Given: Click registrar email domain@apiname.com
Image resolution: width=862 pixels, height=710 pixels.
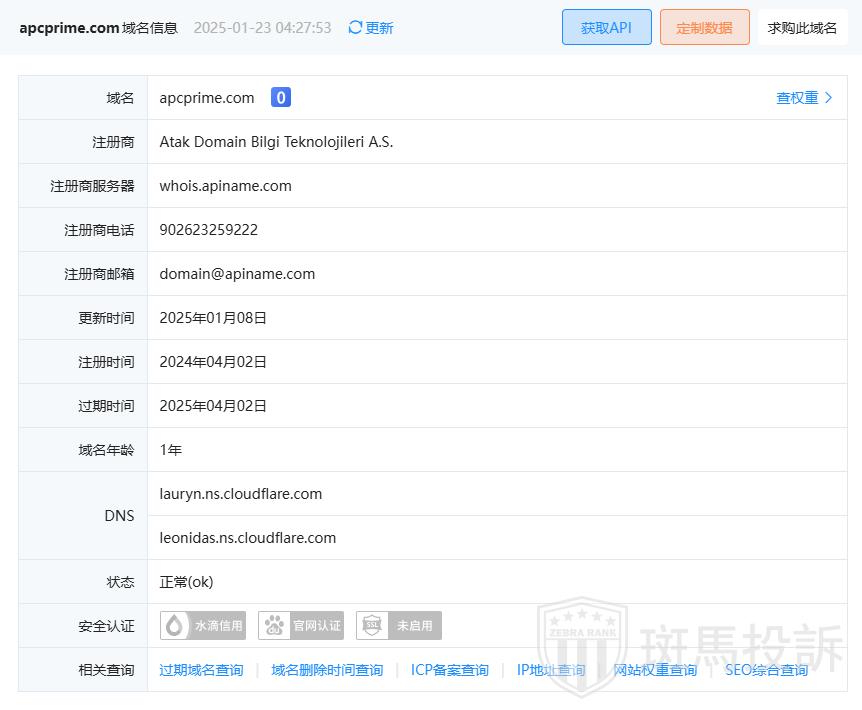Looking at the screenshot, I should tap(237, 274).
